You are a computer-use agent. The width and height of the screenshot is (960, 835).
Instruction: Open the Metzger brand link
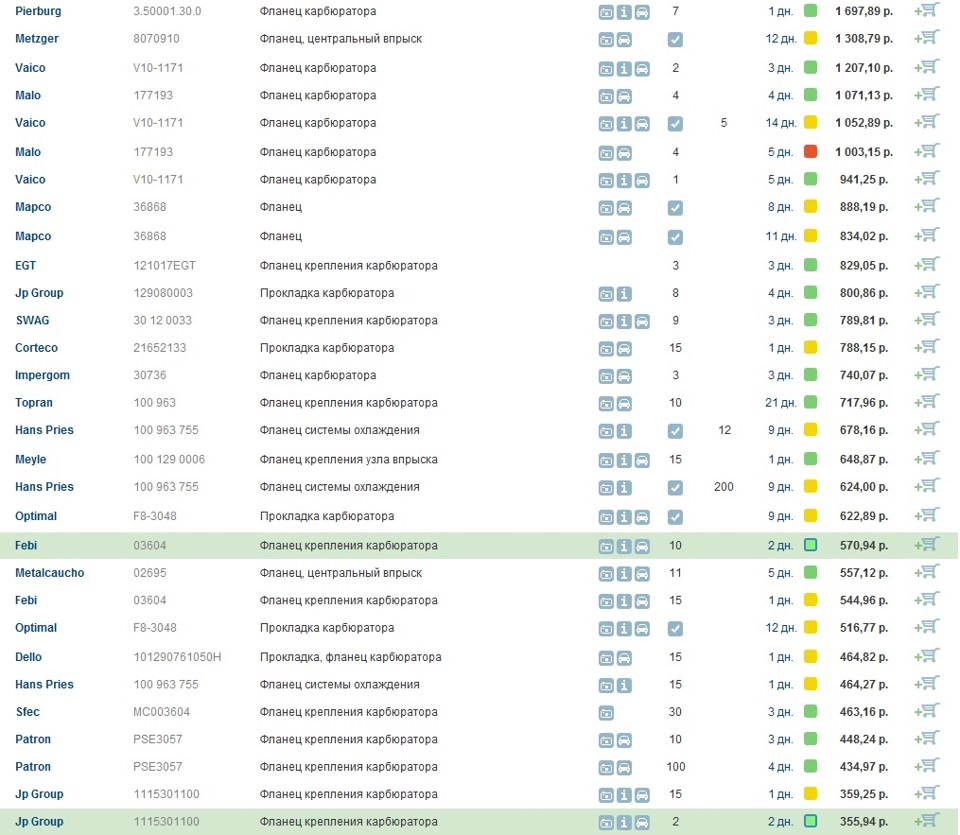37,39
